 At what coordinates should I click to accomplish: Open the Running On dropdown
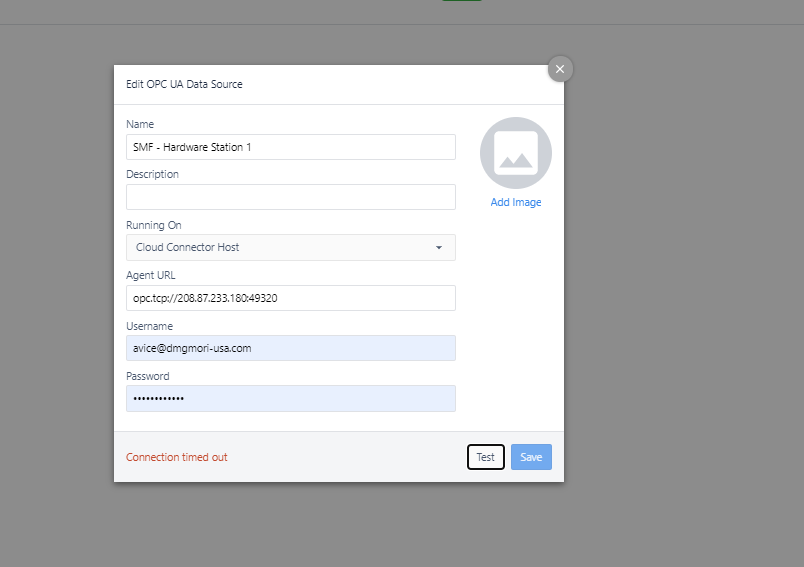coord(291,247)
